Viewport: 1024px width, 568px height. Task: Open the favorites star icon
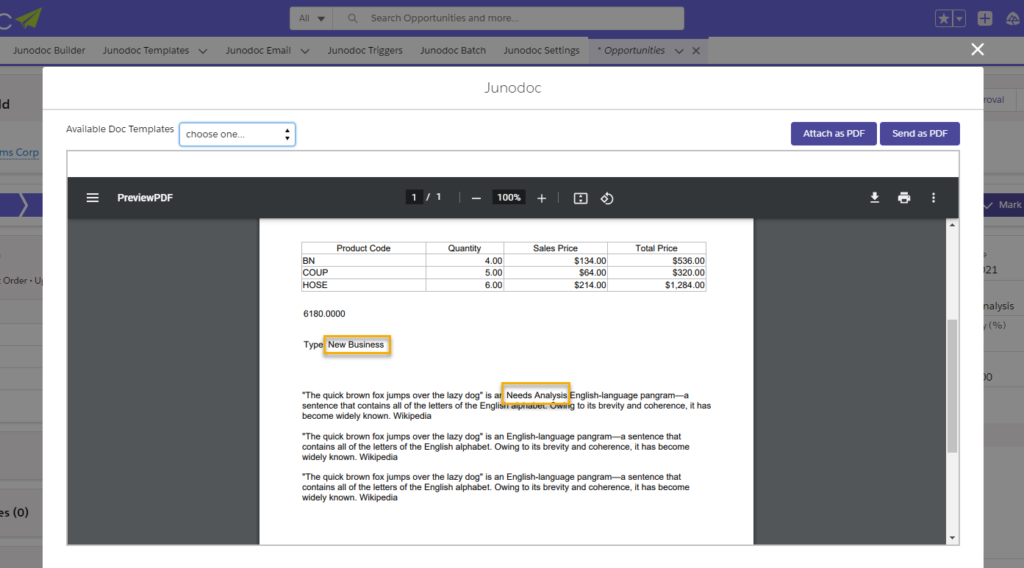pos(943,19)
